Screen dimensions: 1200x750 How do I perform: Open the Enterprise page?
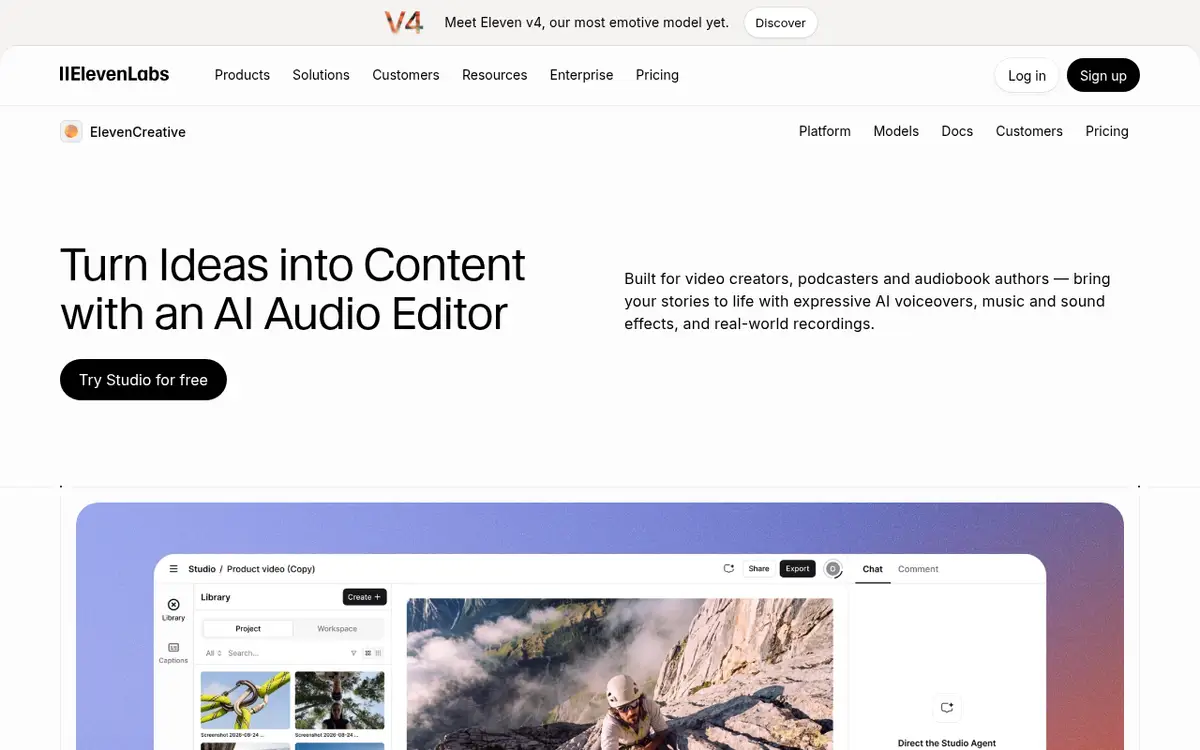pyautogui.click(x=582, y=75)
